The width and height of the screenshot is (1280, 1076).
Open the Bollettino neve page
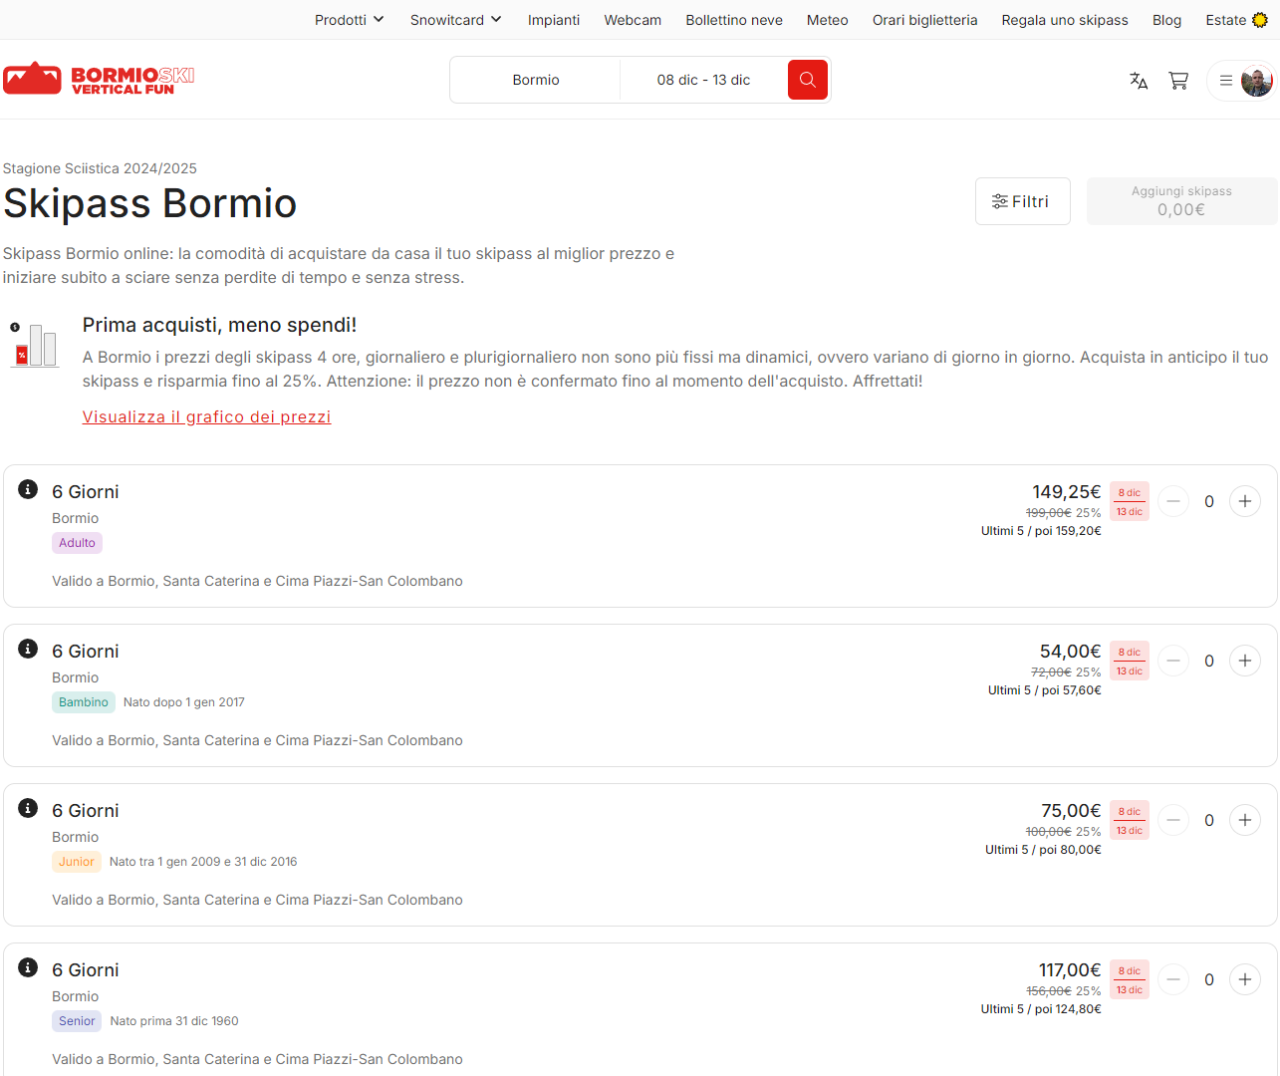click(x=734, y=20)
